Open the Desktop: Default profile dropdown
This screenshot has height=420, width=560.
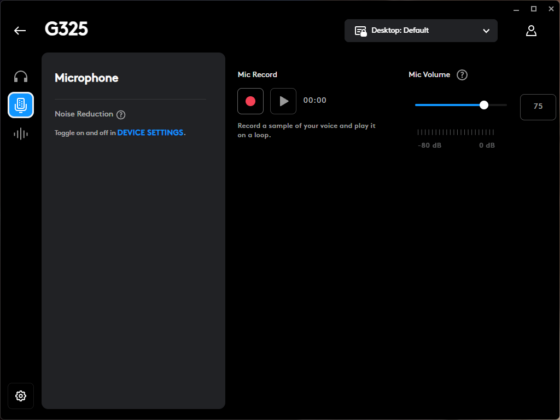pyautogui.click(x=421, y=31)
